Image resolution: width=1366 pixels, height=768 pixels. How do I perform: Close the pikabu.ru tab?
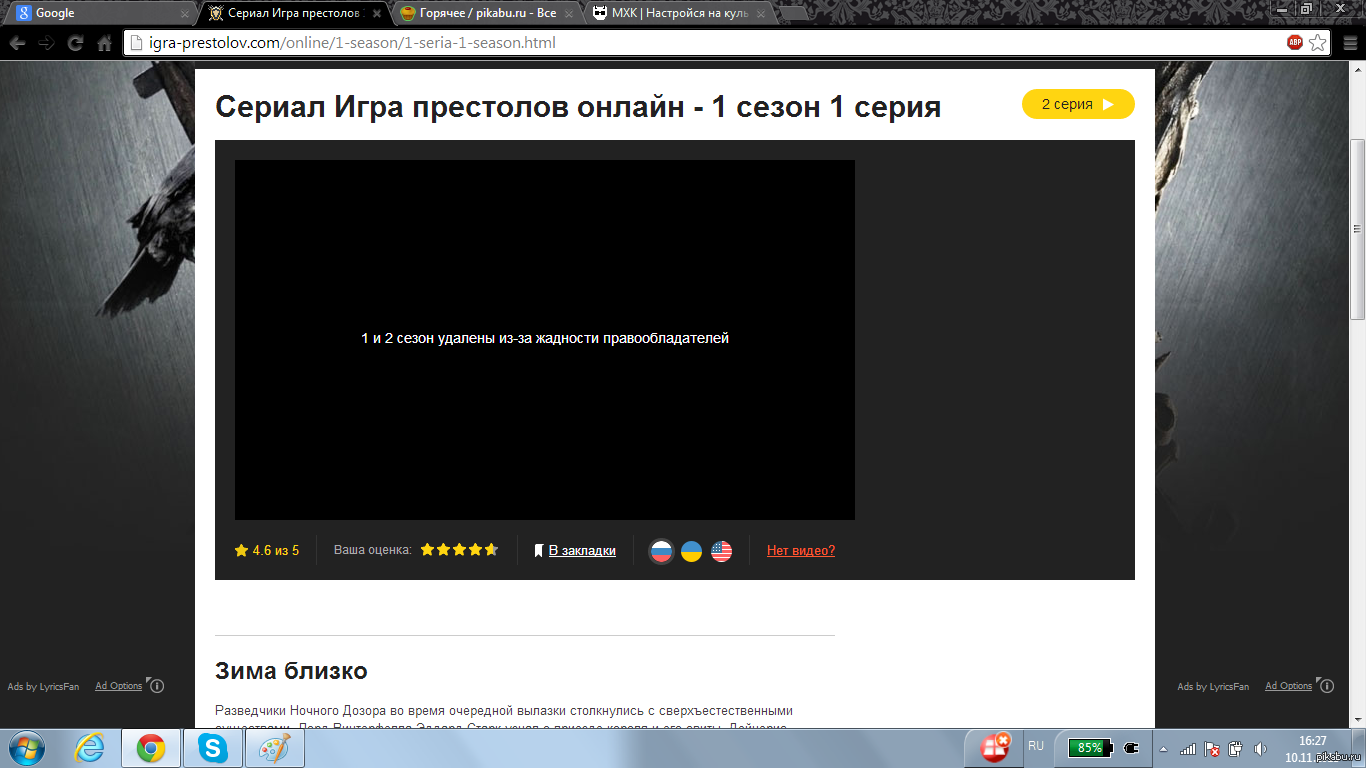[569, 14]
